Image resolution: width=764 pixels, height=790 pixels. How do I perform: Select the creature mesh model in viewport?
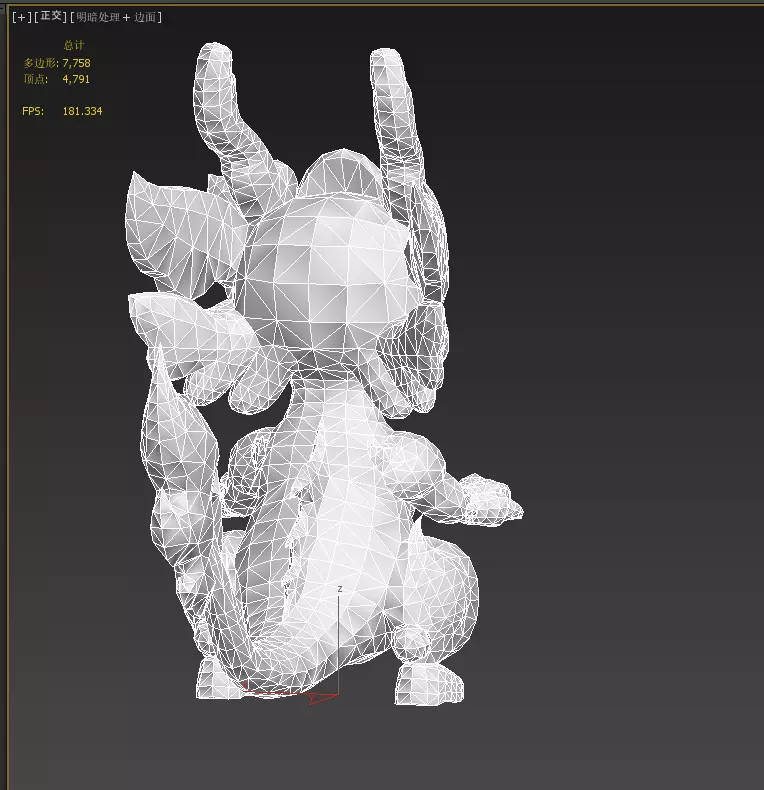click(x=323, y=373)
